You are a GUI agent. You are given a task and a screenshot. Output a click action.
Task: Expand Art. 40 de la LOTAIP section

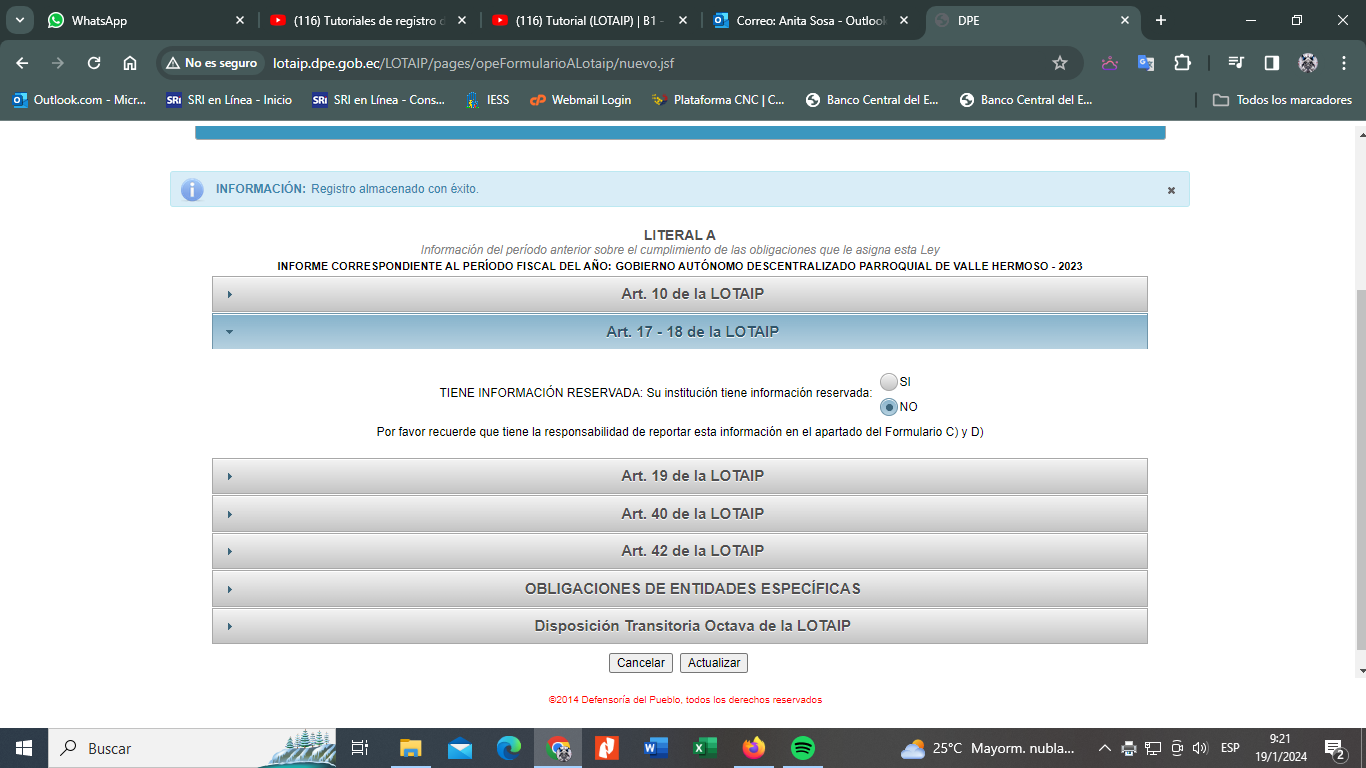click(680, 514)
